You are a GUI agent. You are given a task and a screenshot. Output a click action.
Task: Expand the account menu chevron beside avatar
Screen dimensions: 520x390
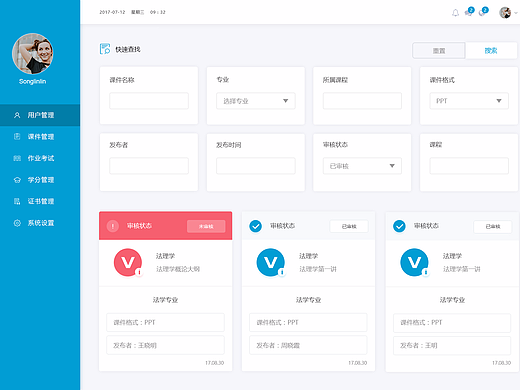[x=516, y=13]
